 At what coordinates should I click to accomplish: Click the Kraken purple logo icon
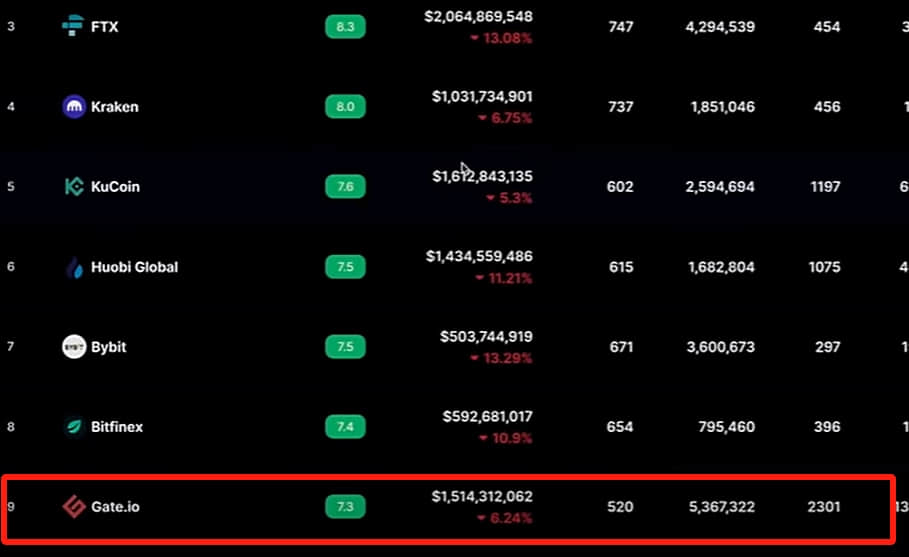pos(74,107)
